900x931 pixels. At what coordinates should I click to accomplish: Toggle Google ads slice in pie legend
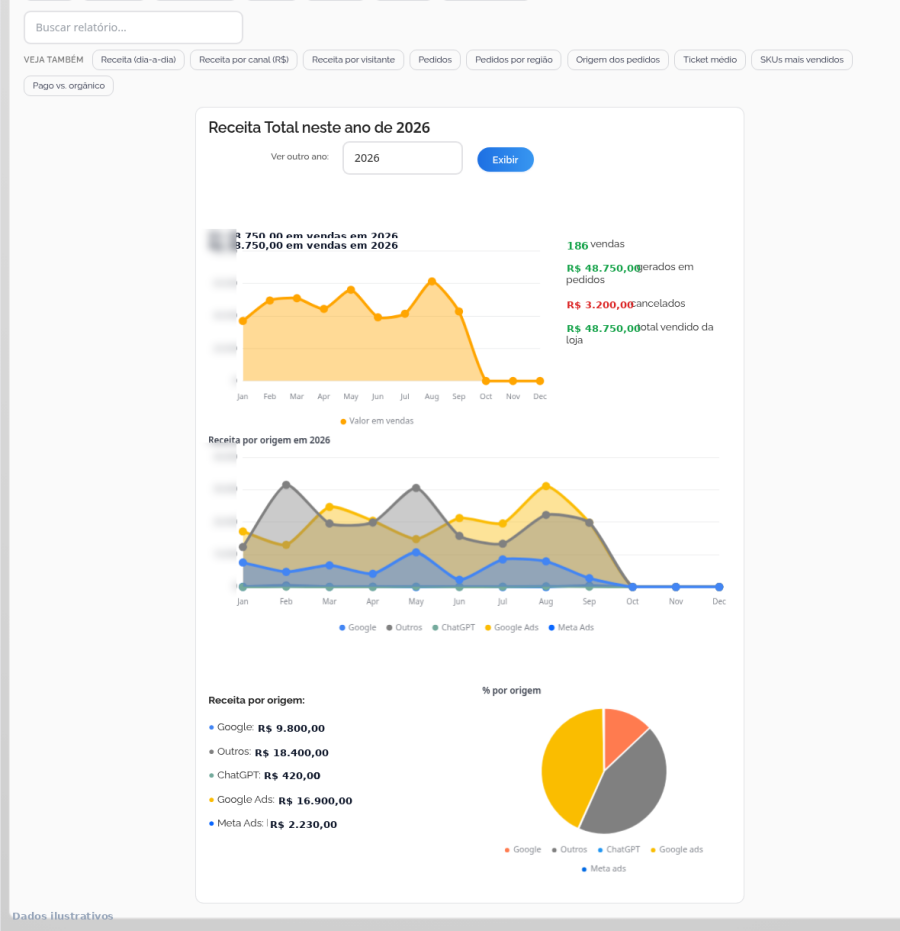[677, 850]
